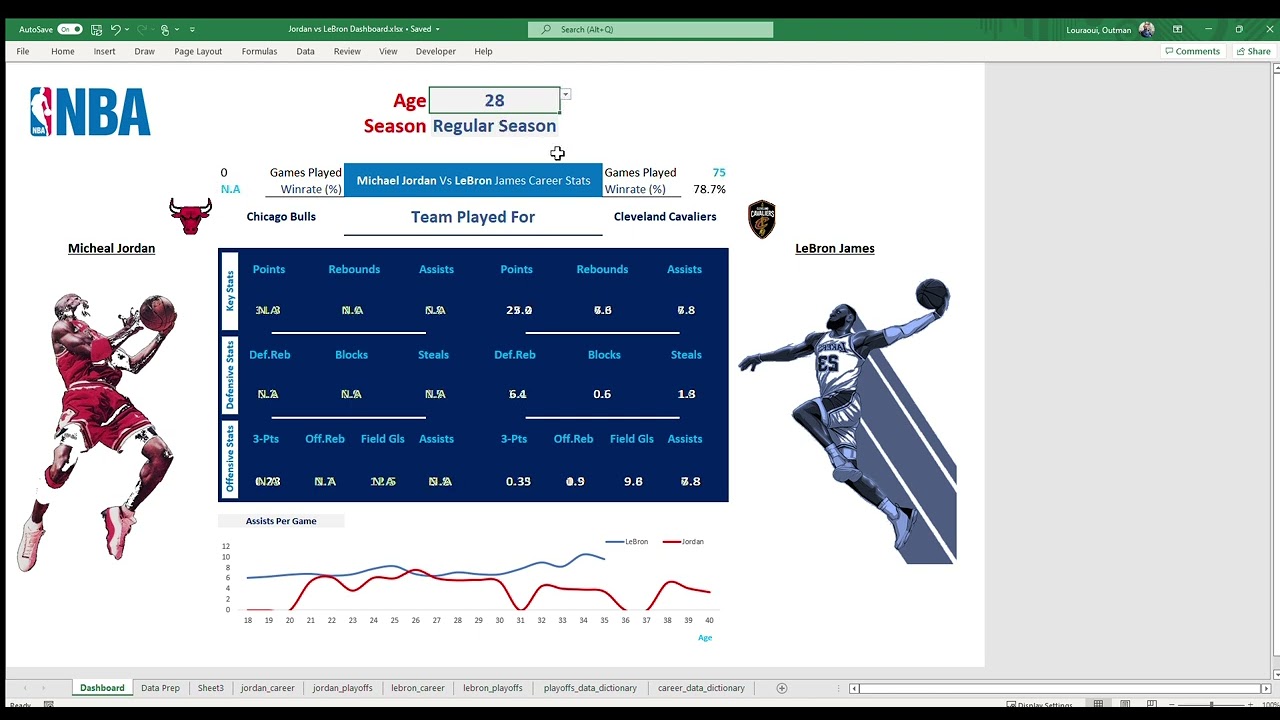The width and height of the screenshot is (1280, 720).
Task: Click the Comments button
Action: pyautogui.click(x=1192, y=51)
